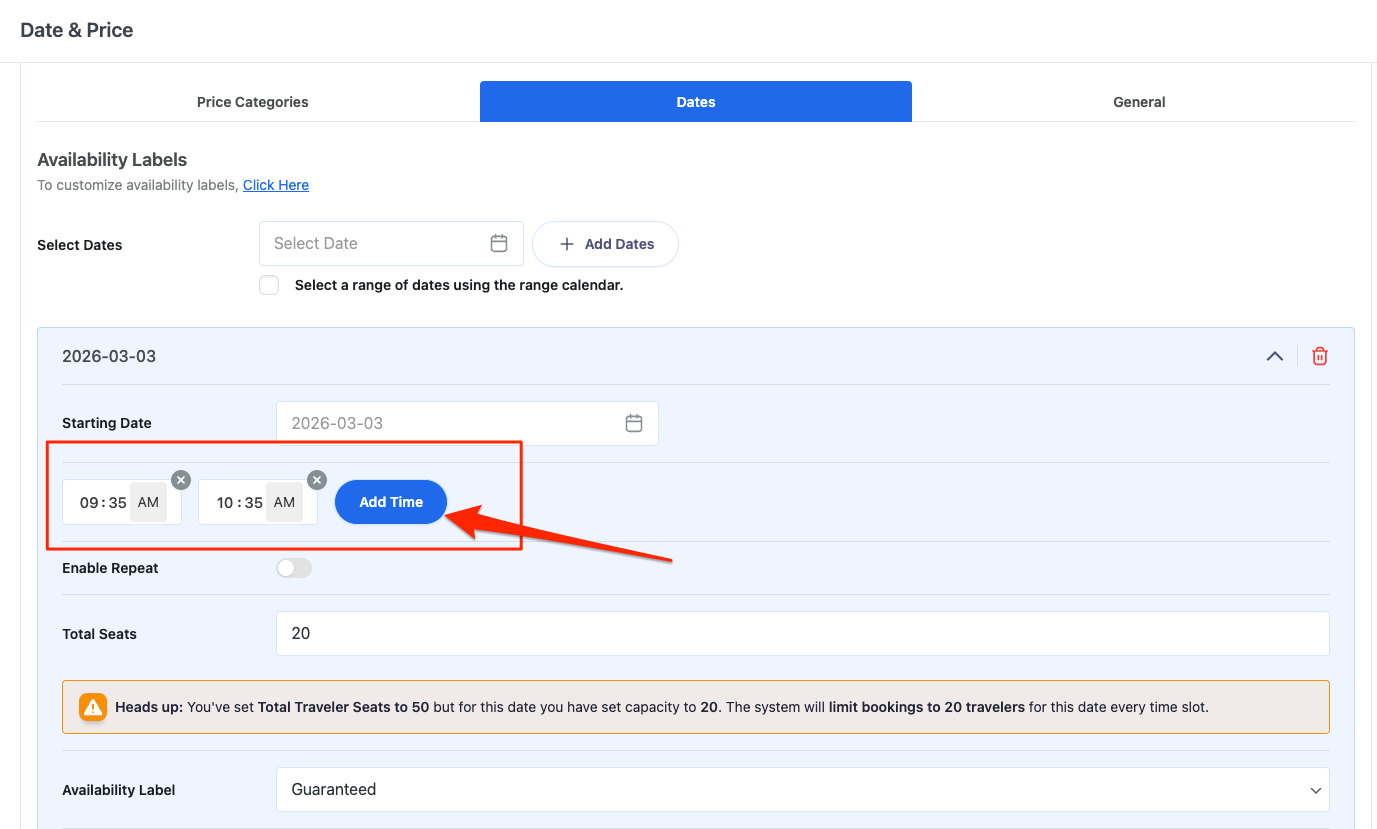This screenshot has height=829, width=1377.
Task: Click the orange warning icon in Heads up notice
Action: point(93,707)
